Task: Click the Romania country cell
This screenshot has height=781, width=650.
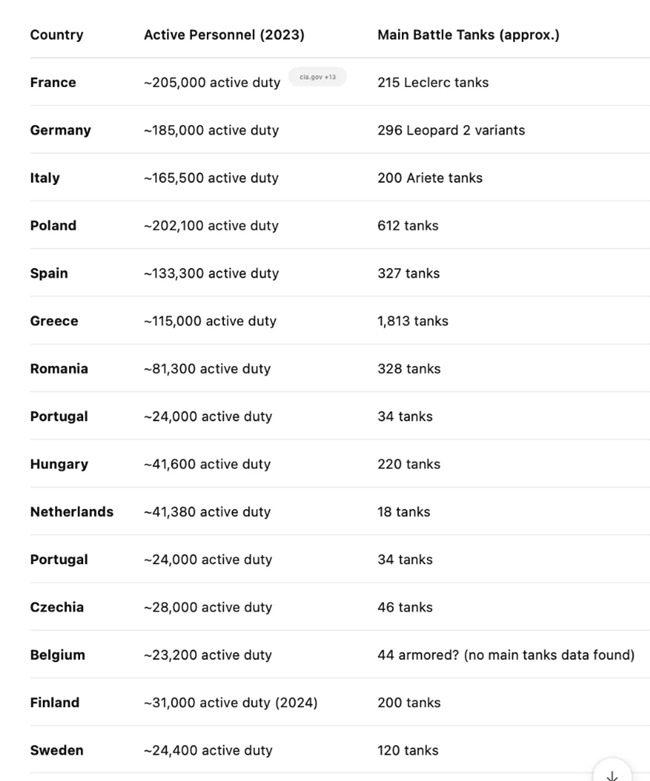Action: pos(59,369)
